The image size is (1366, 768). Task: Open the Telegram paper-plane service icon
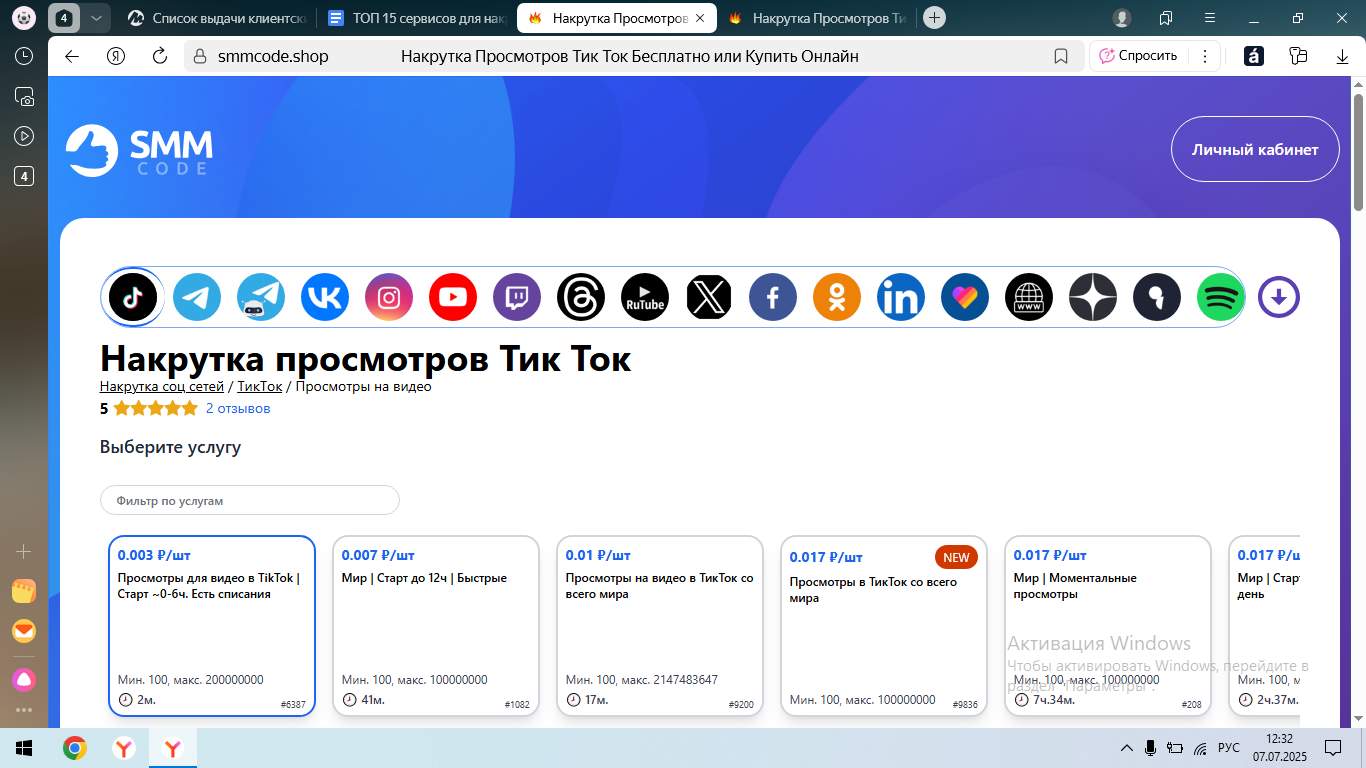point(197,297)
